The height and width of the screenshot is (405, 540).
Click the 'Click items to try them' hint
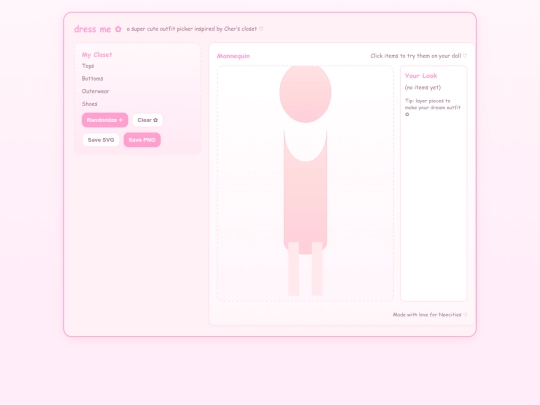418,56
